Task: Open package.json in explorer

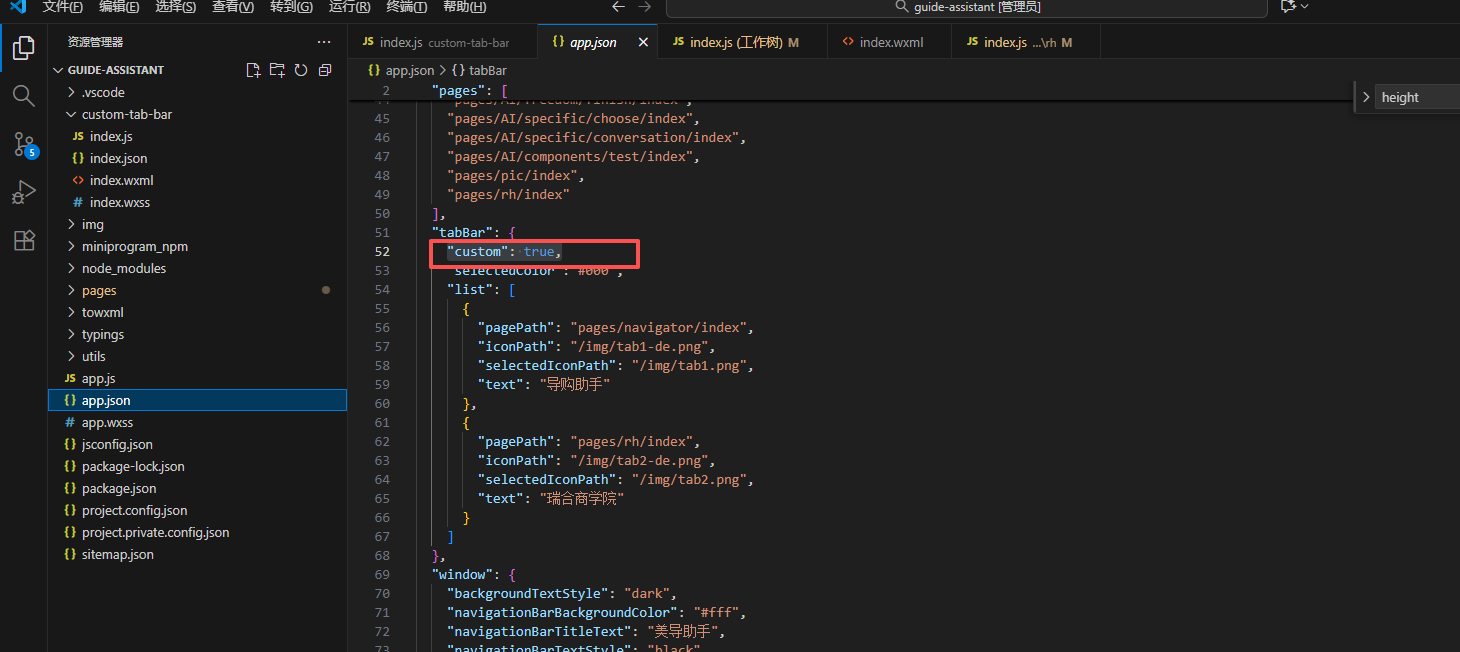Action: pyautogui.click(x=119, y=488)
